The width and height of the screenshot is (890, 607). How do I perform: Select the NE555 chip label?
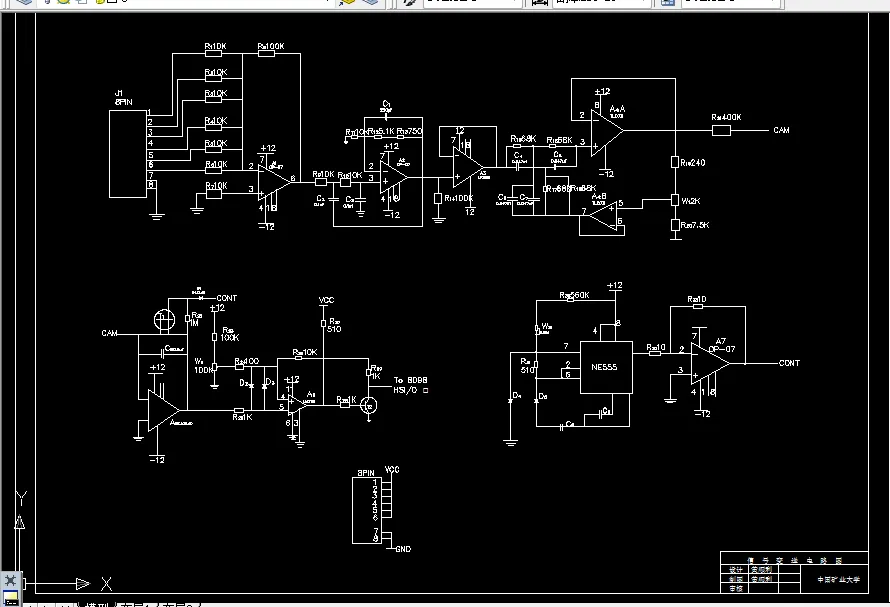[604, 367]
